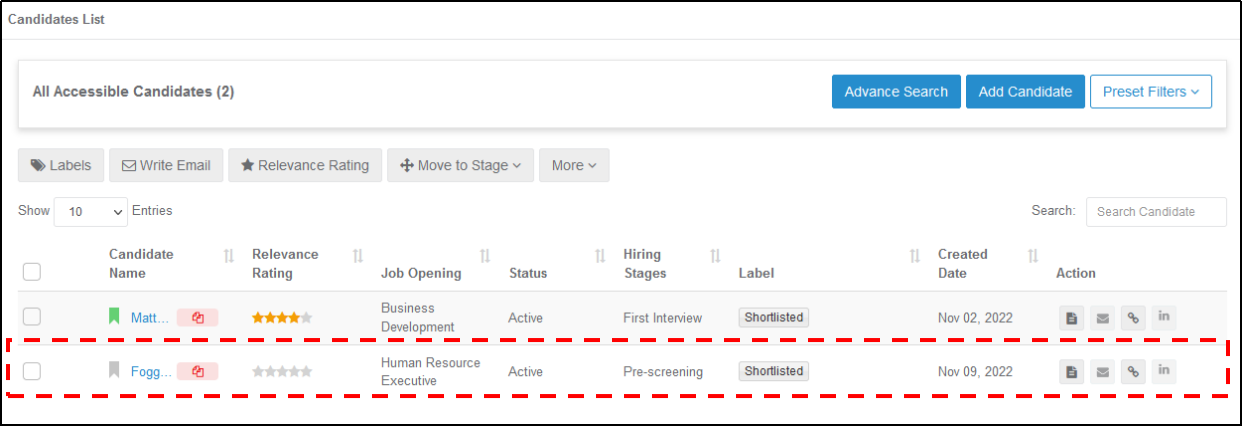Click empty star rating in Fogg row
1243x427 pixels.
pos(282,371)
